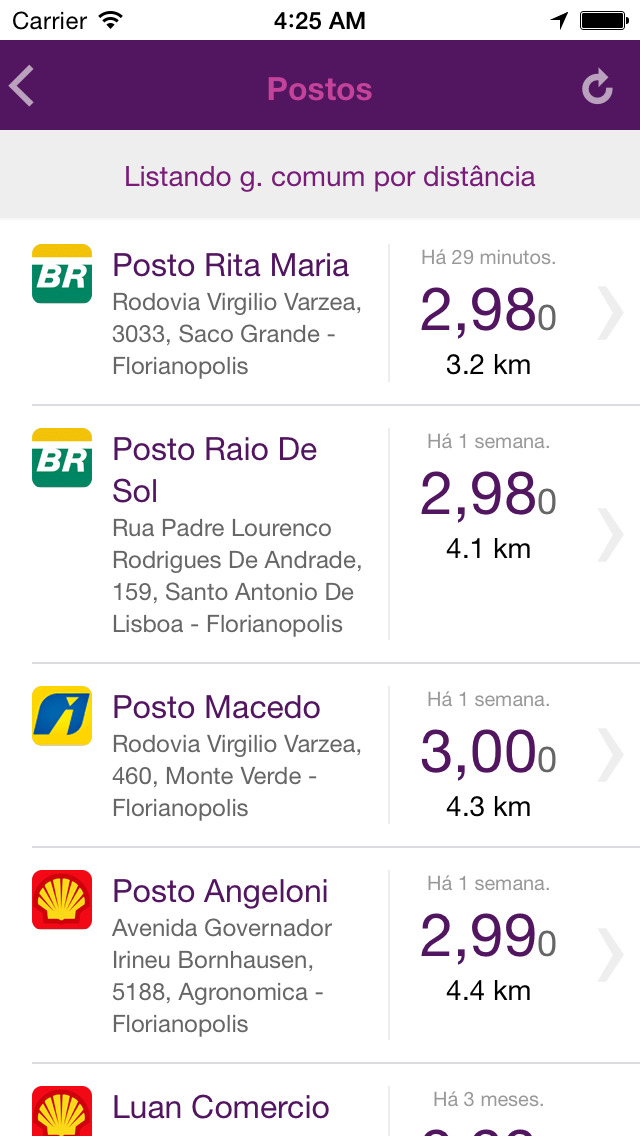Tap the back arrow in header
Viewport: 640px width, 1136px height.
(x=22, y=87)
